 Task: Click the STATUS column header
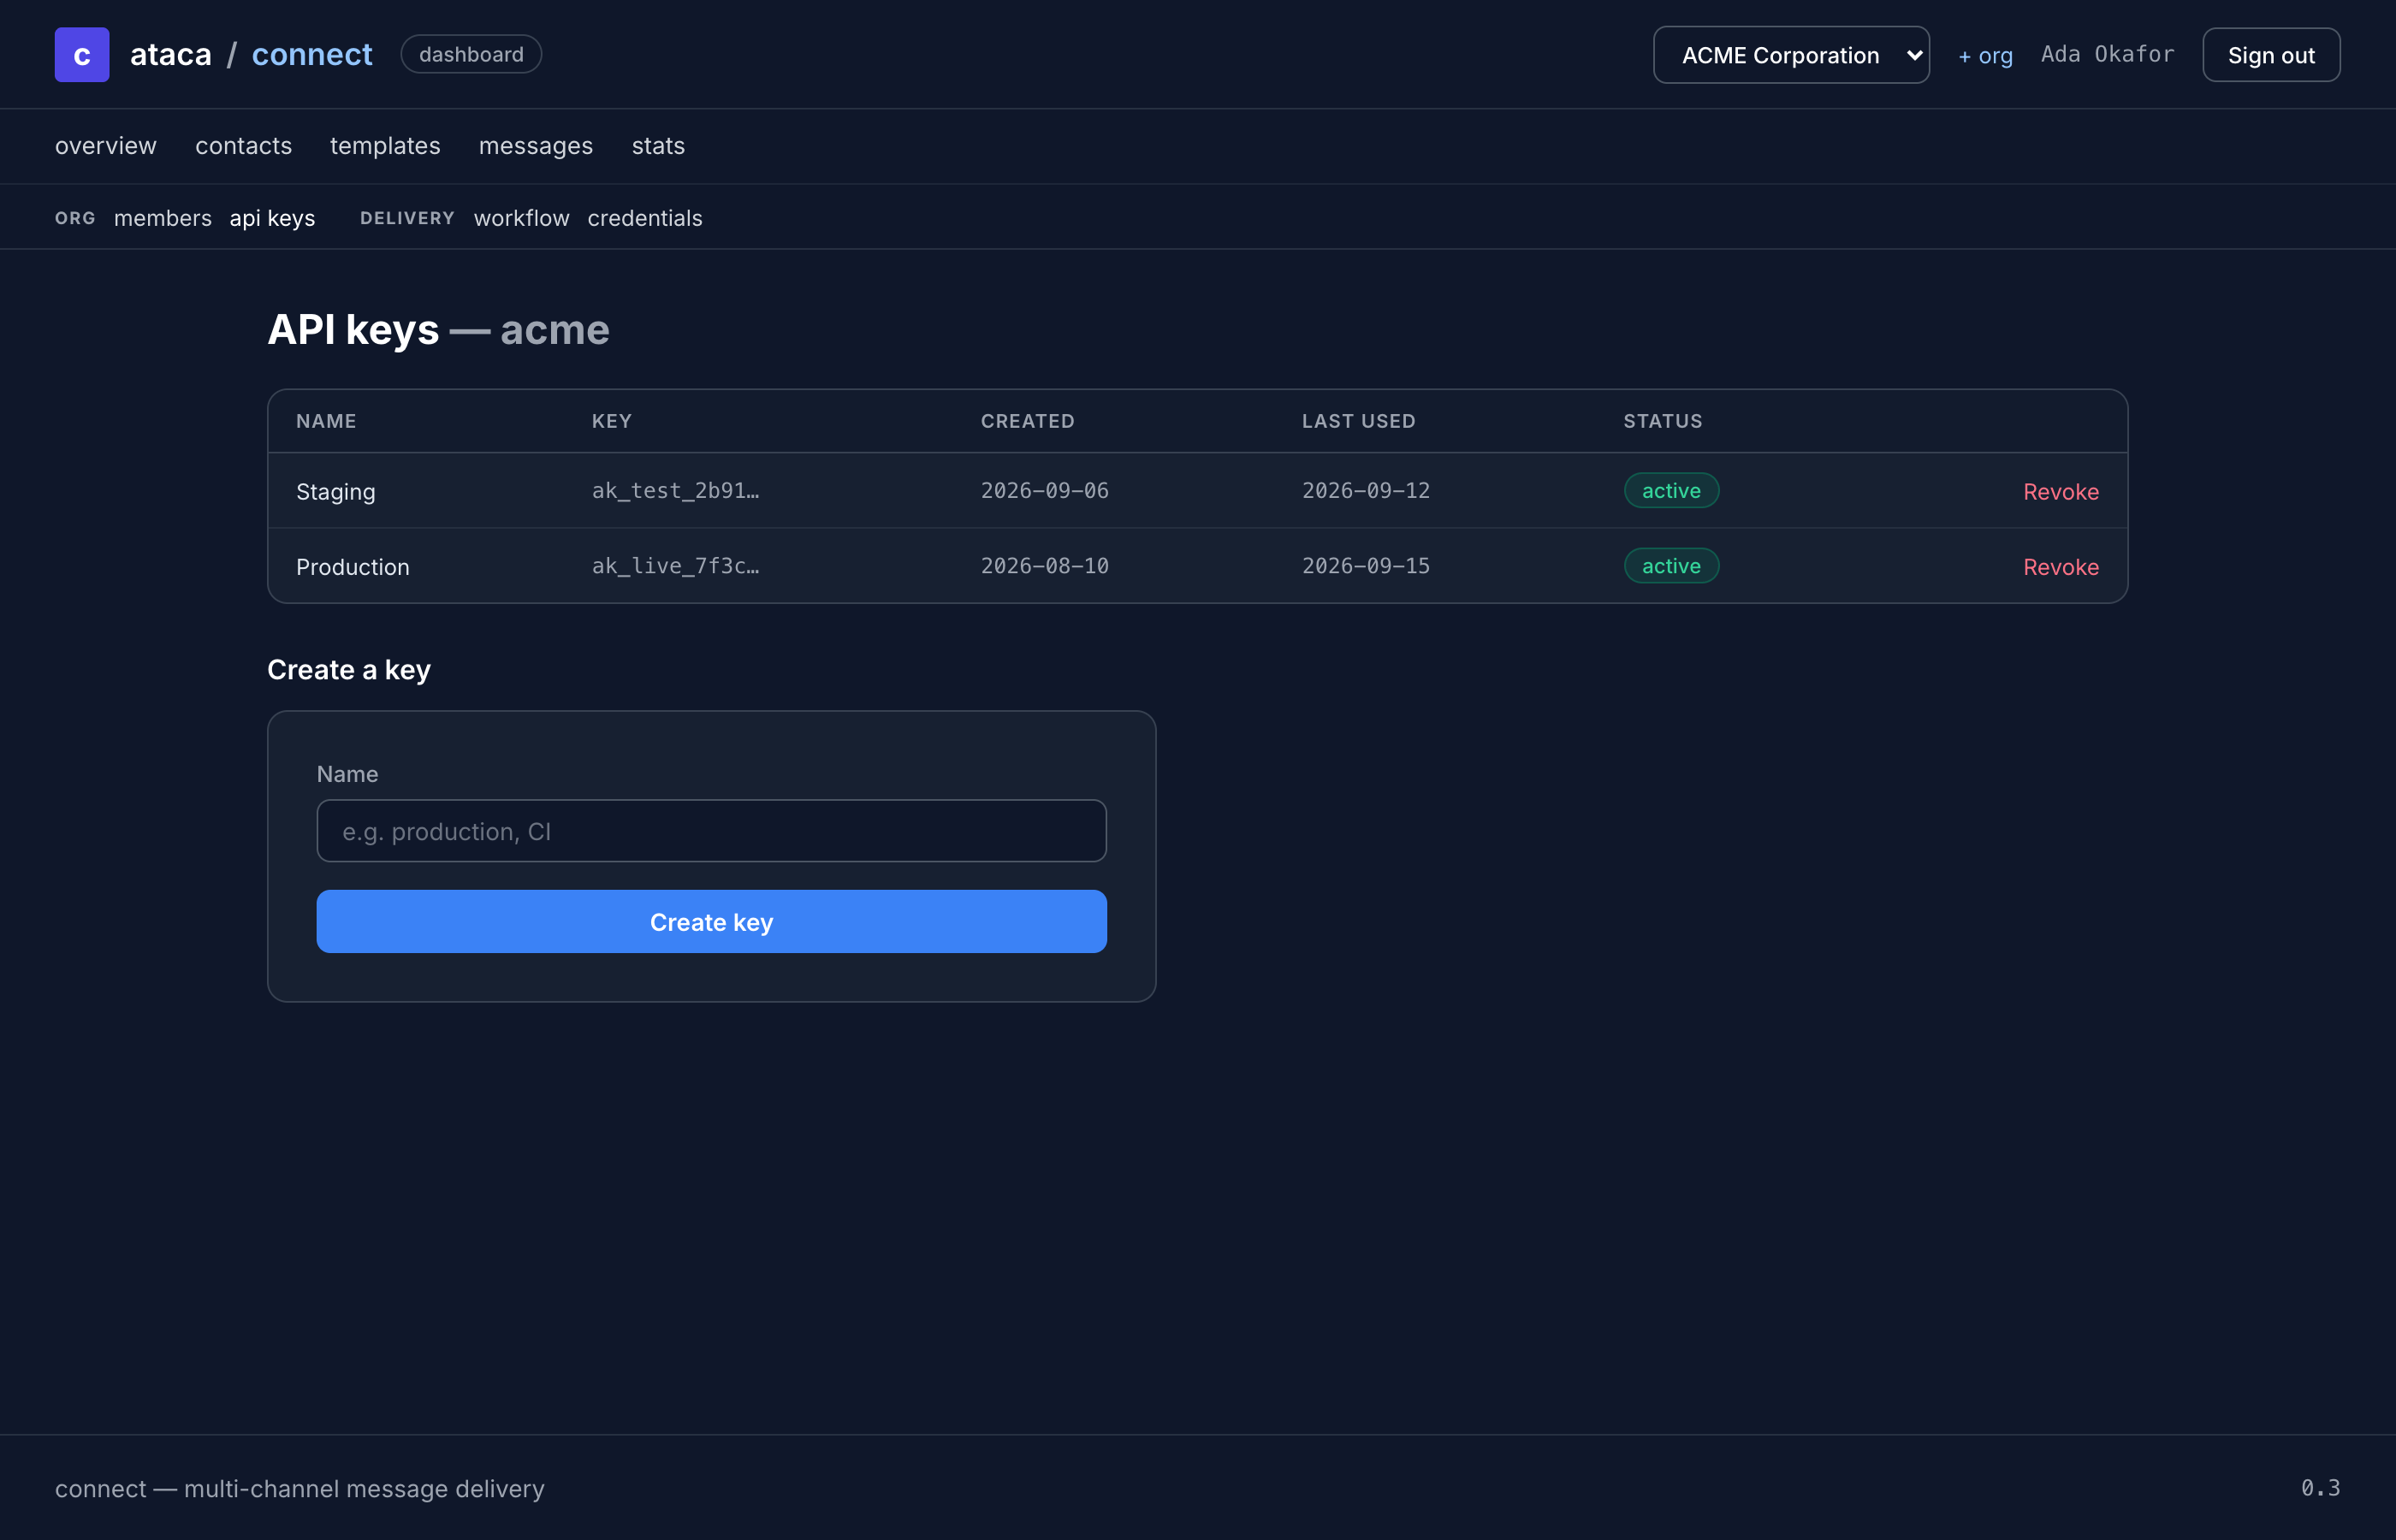click(x=1663, y=421)
